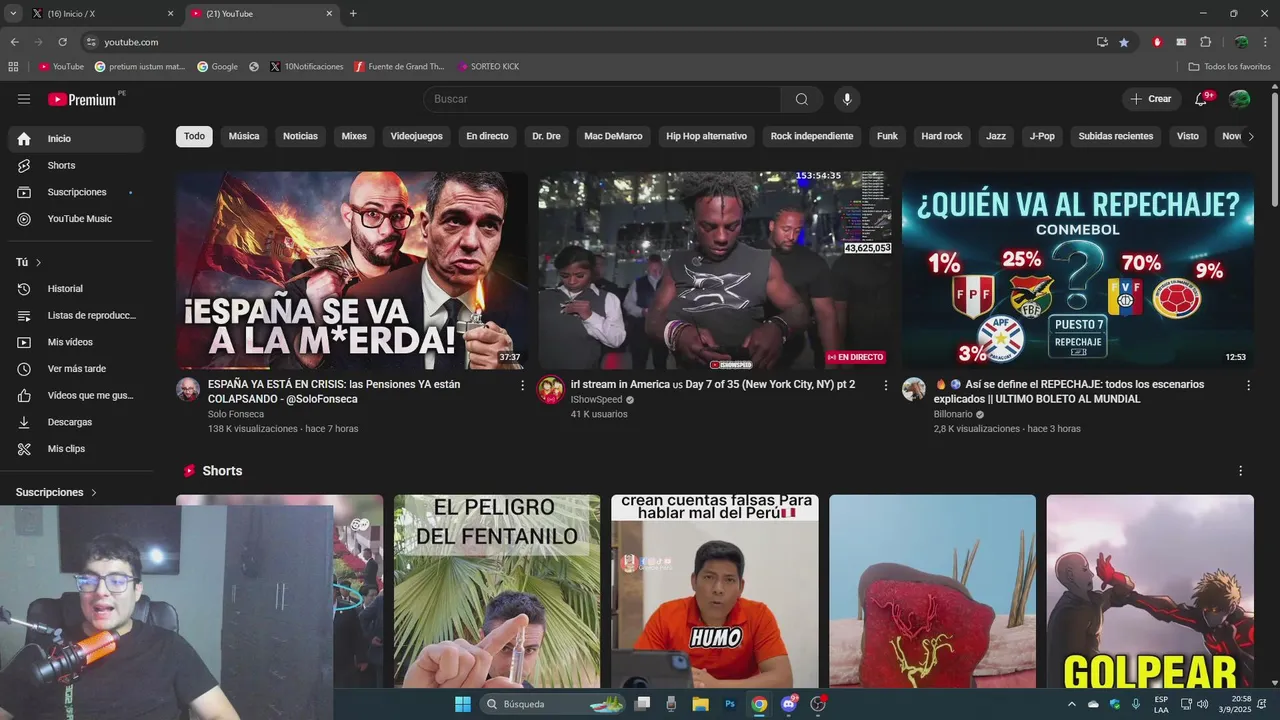Open the ¡España se va a la m*erda! thumbnail
Viewport: 1280px width, 720px height.
(x=352, y=270)
